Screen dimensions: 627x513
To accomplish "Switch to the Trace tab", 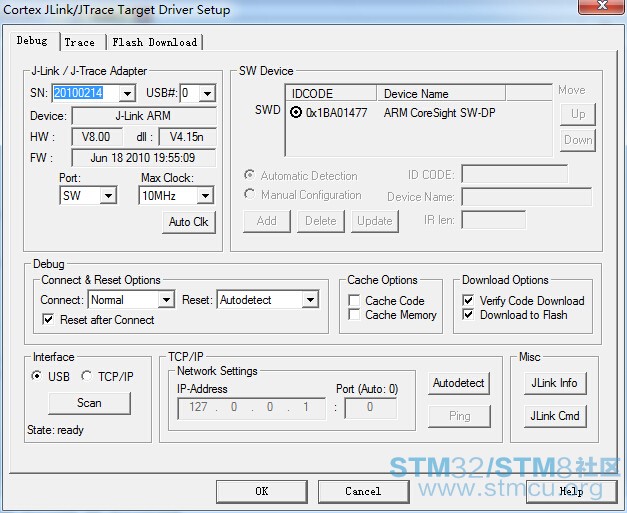I will (80, 42).
